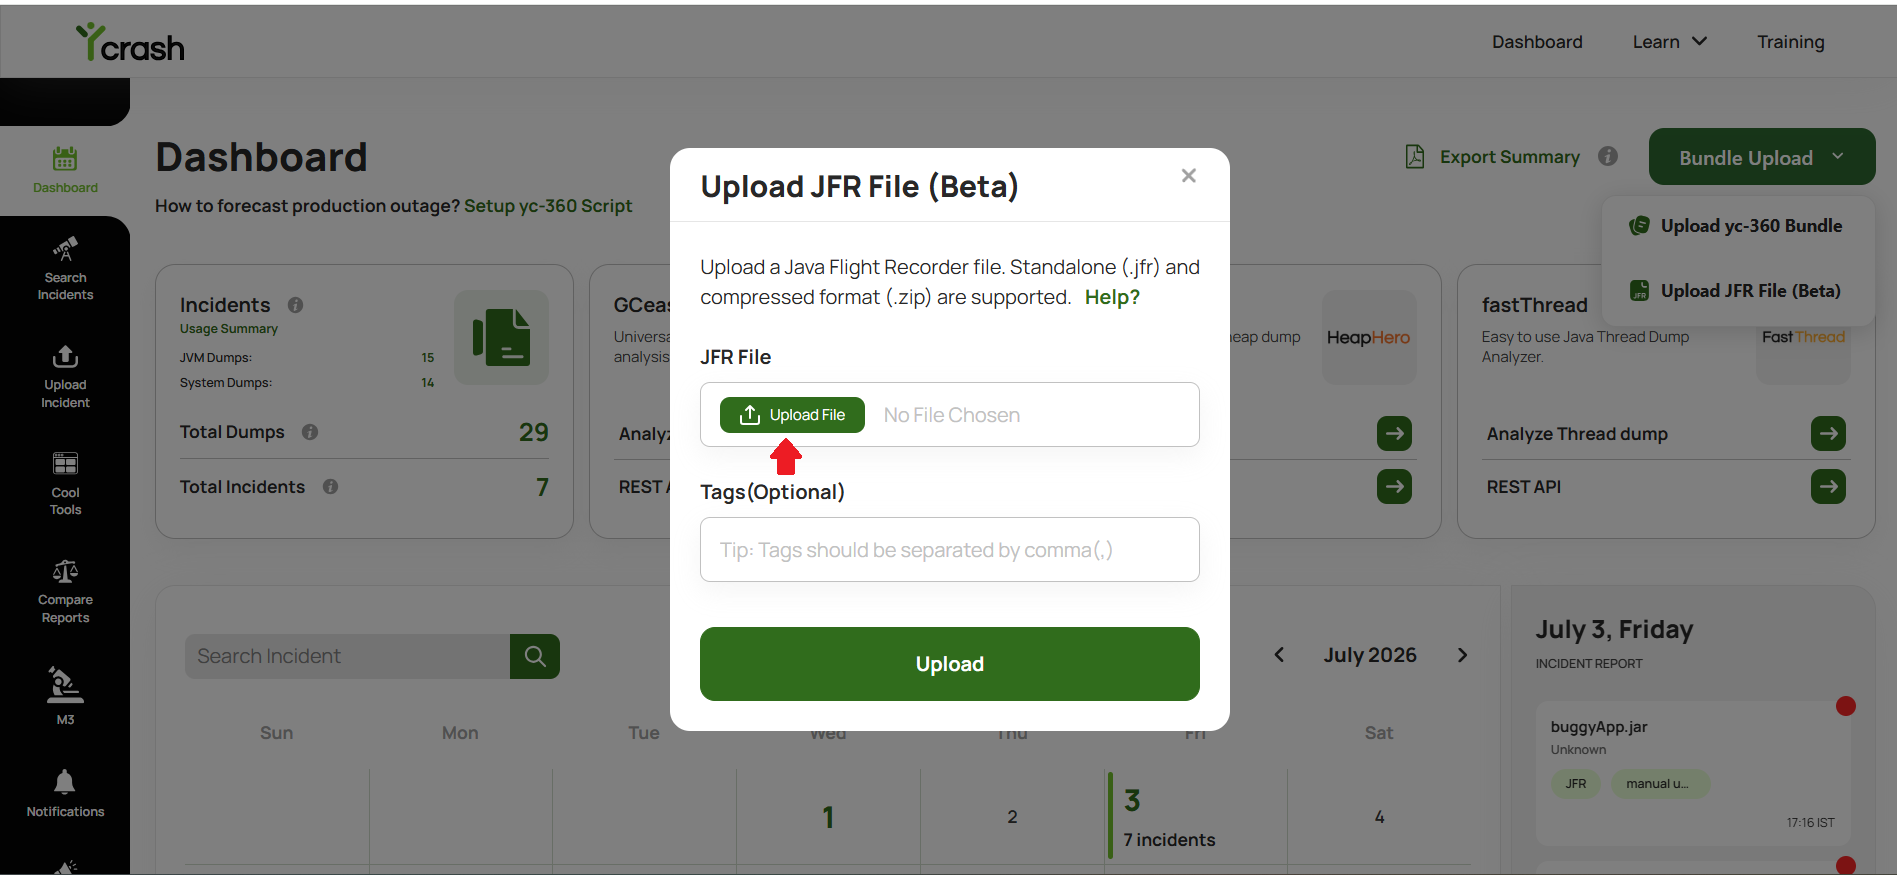The width and height of the screenshot is (1897, 875).
Task: Click the search magnifier button
Action: tap(535, 656)
